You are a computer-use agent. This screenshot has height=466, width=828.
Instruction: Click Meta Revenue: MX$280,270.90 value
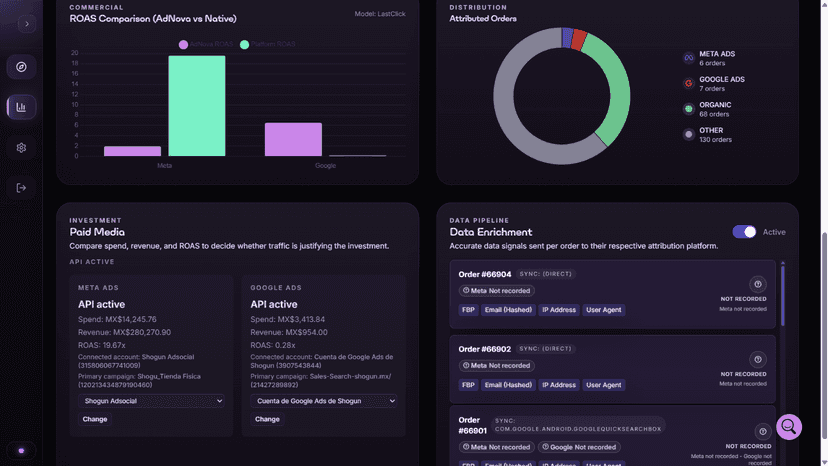tap(125, 332)
